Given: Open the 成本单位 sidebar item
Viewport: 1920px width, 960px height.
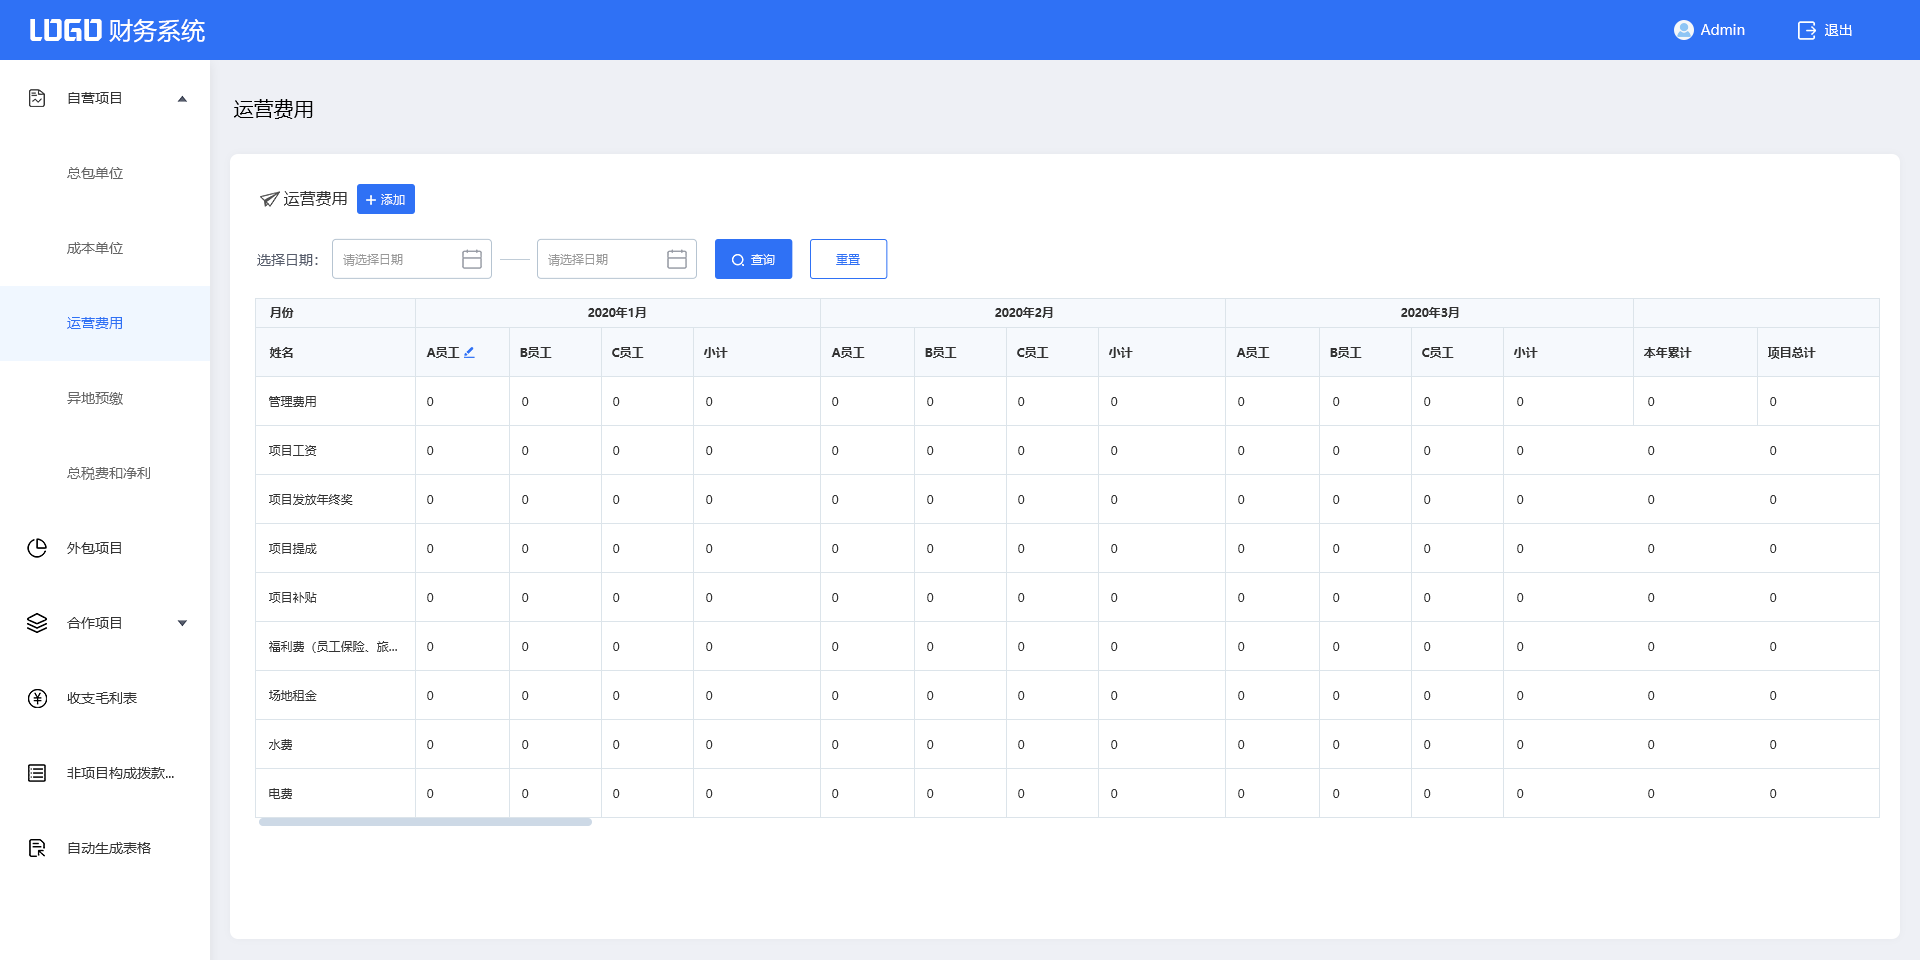Looking at the screenshot, I should (x=95, y=248).
